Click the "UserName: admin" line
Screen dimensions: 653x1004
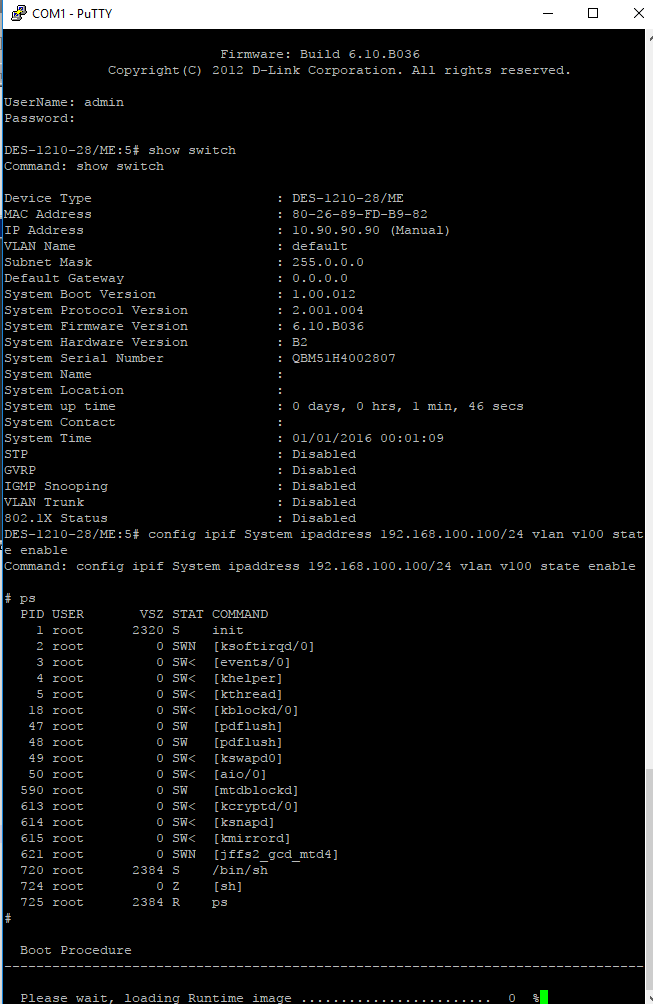coord(64,102)
